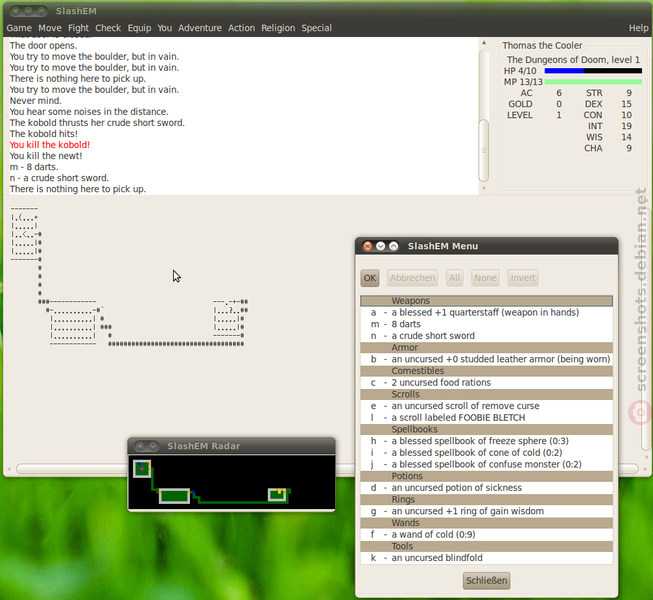This screenshot has width=653, height=600.
Task: Click the All button
Action: pyautogui.click(x=454, y=278)
